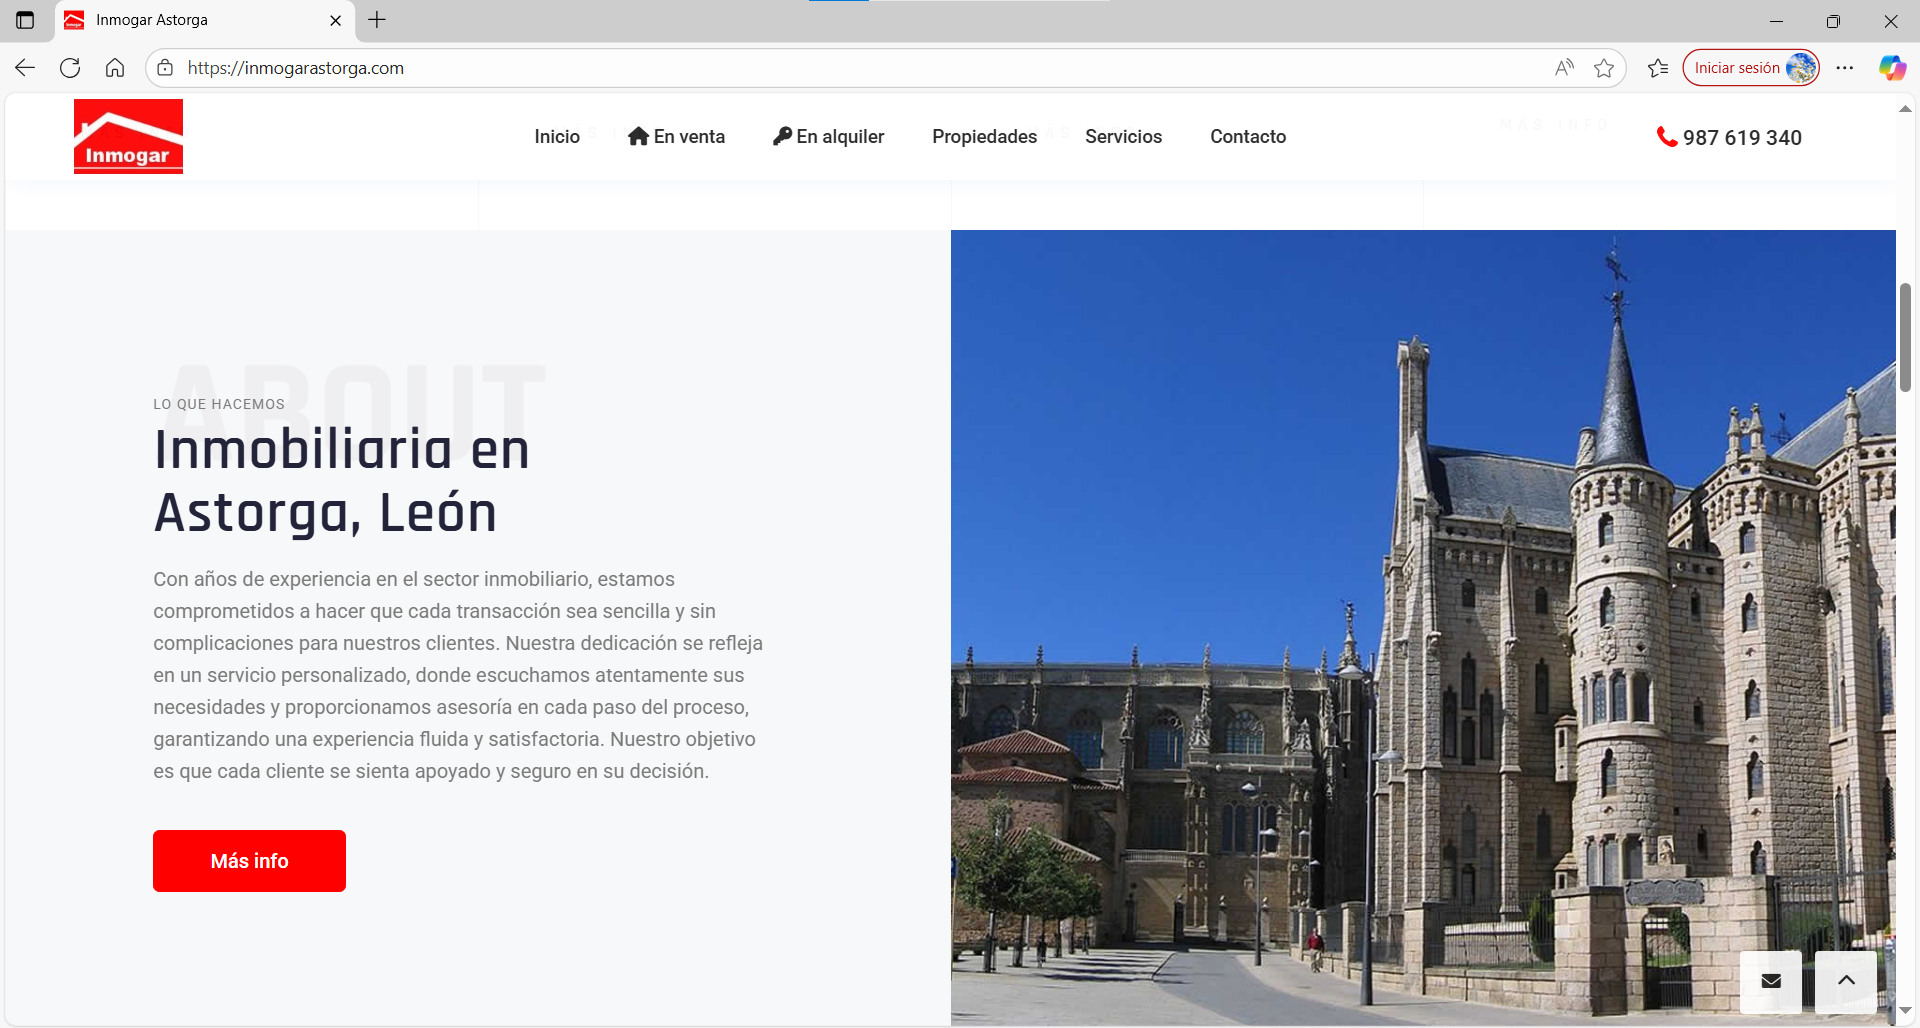Screen dimensions: 1920x1028
Task: Refresh the page with the reload icon
Action: 69,67
